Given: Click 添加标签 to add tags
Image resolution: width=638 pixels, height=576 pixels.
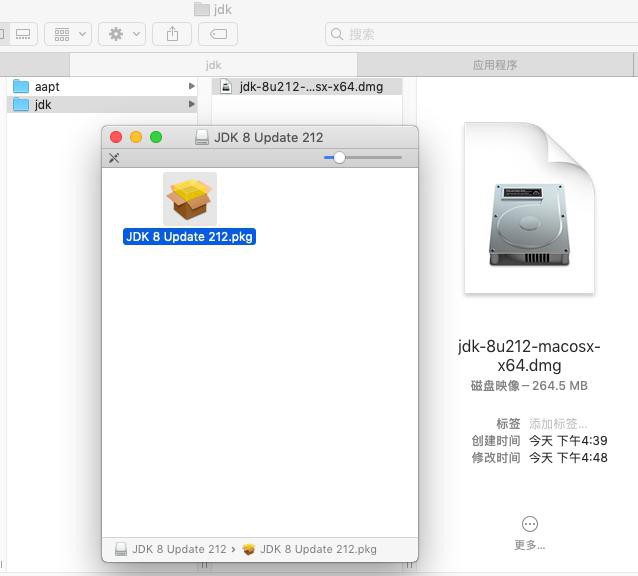Looking at the screenshot, I should coord(558,423).
